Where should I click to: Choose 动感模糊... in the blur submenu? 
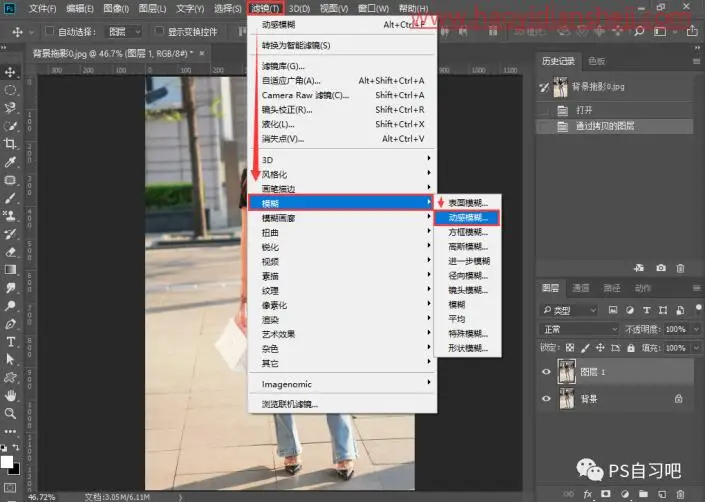click(x=468, y=218)
